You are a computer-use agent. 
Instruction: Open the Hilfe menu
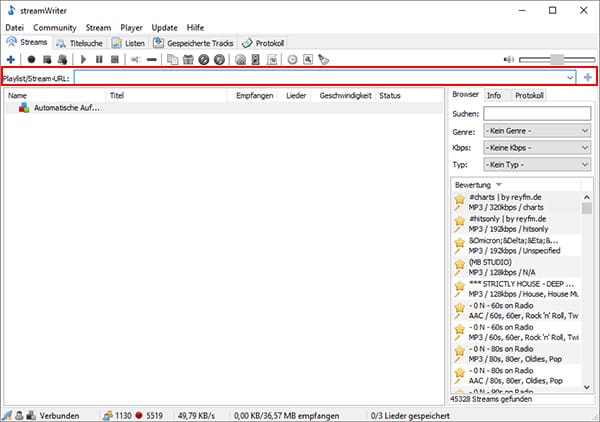195,28
